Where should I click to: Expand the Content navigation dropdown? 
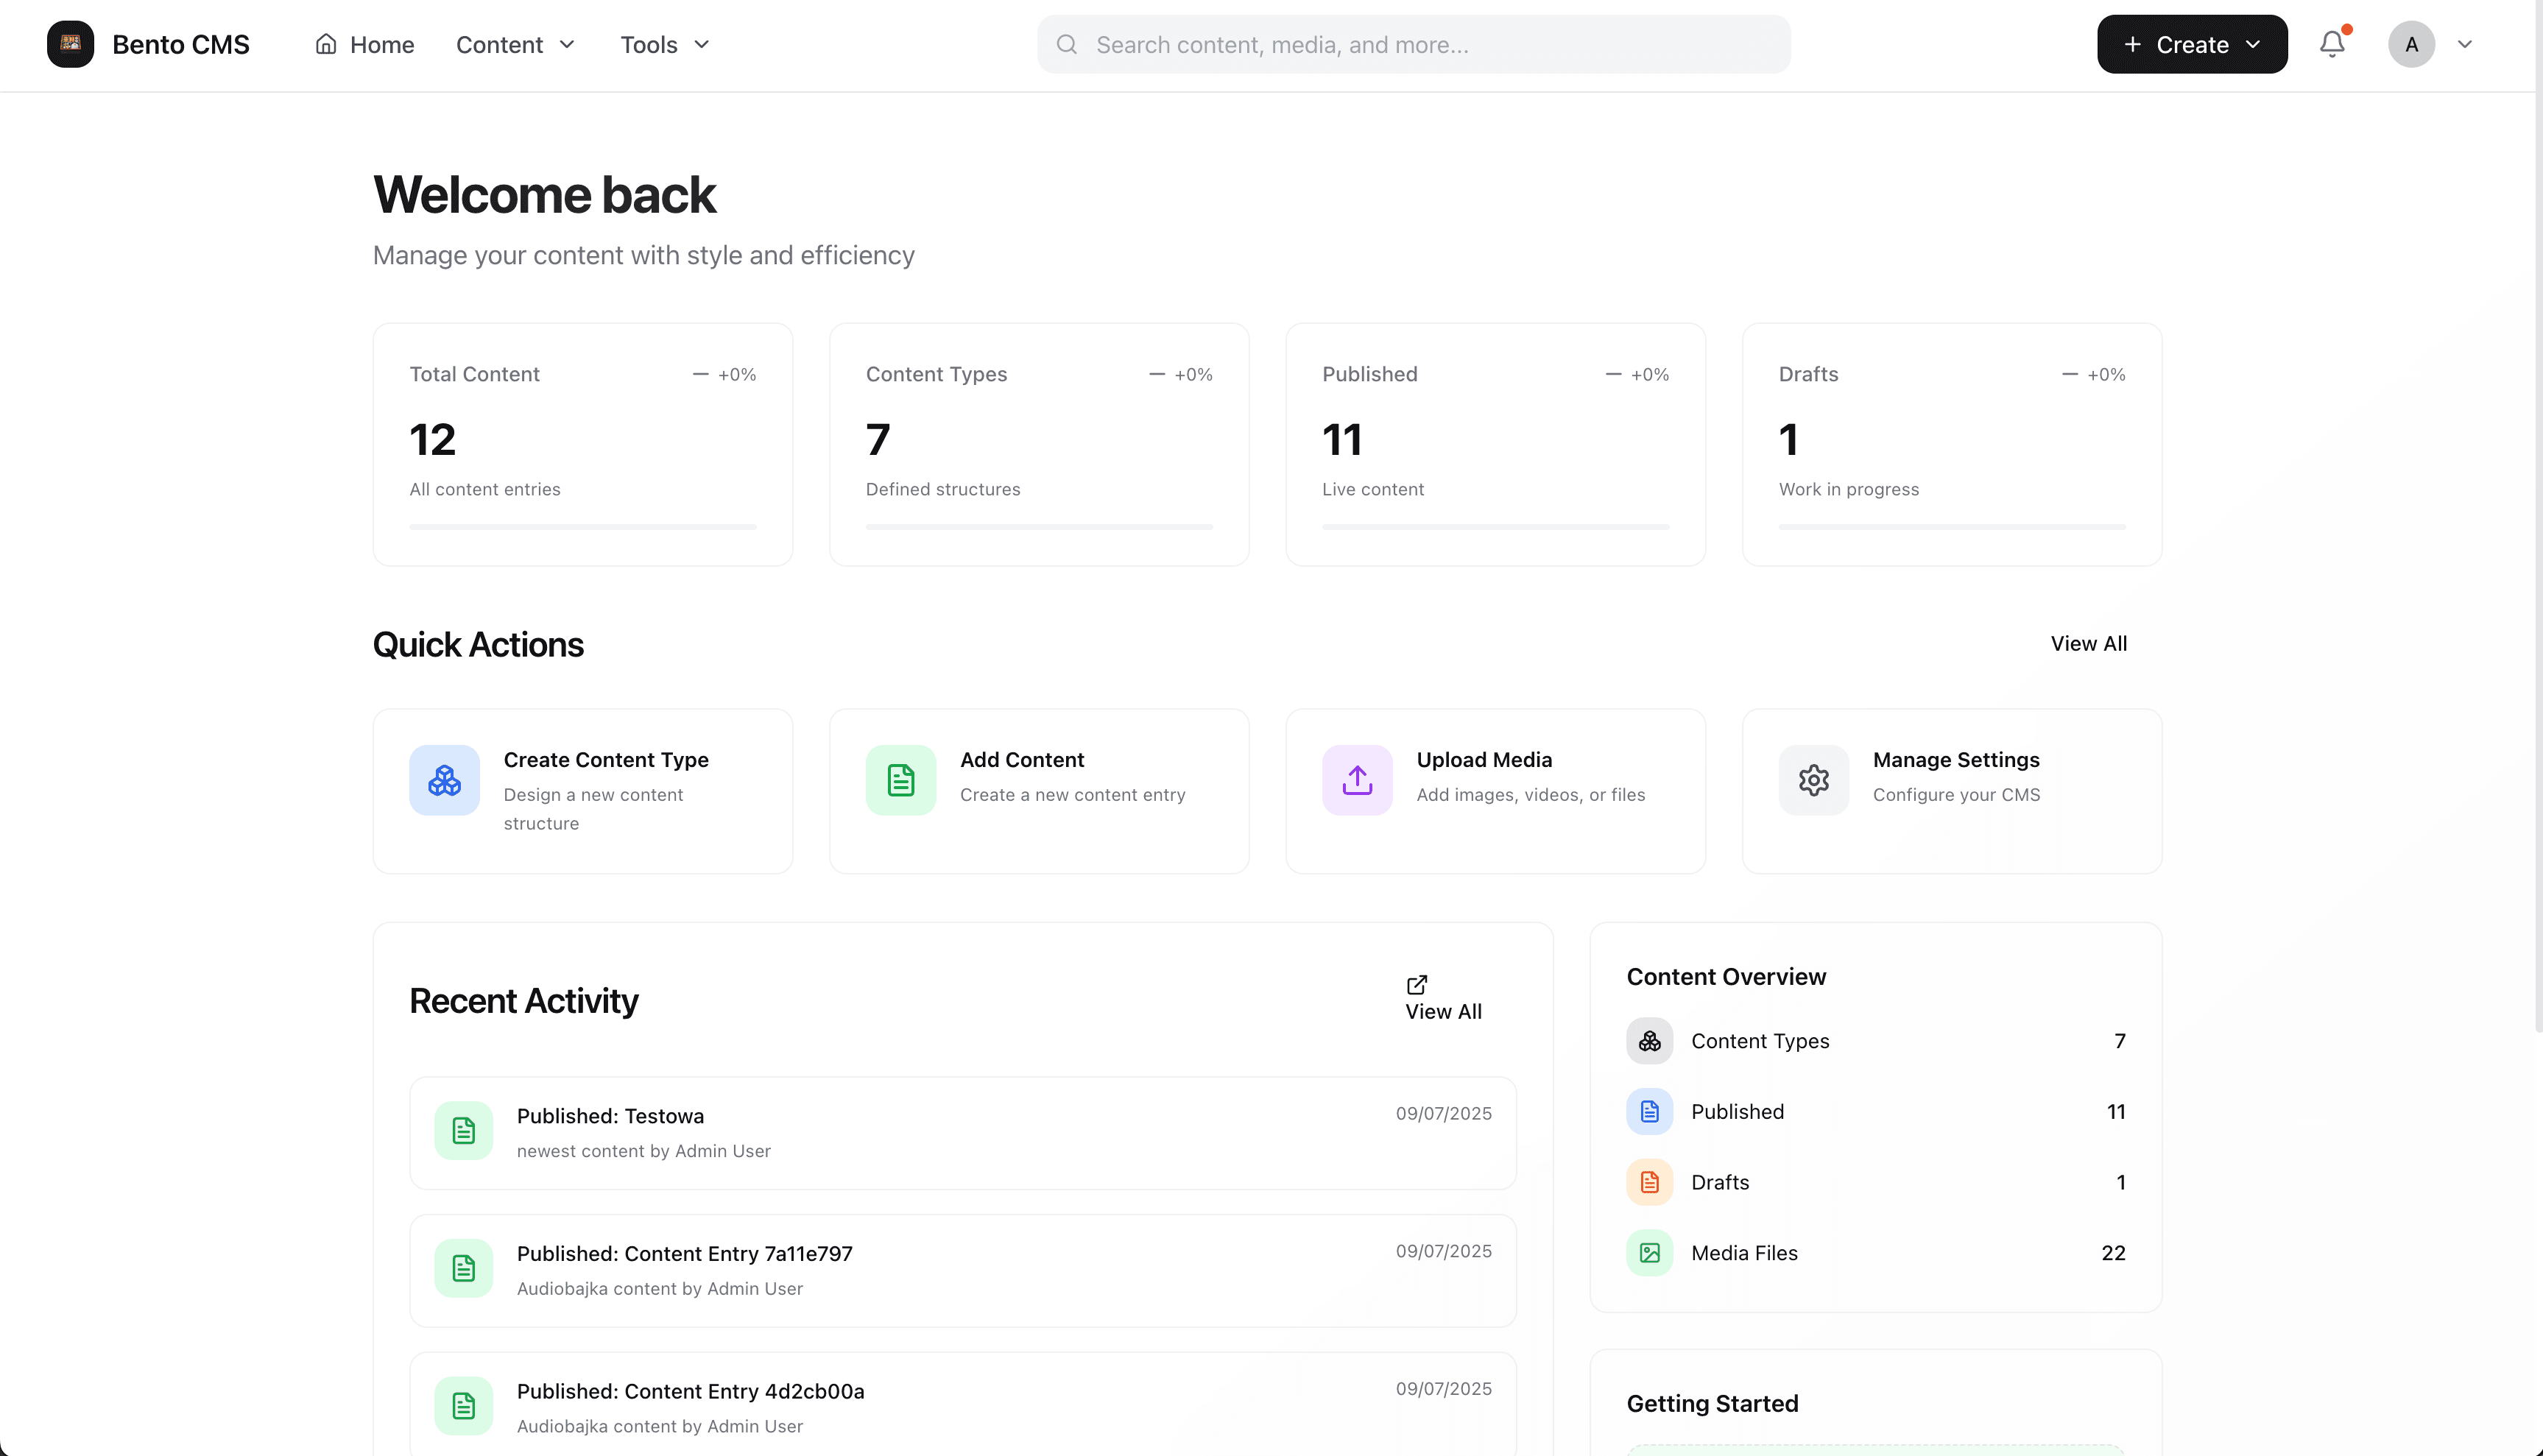point(567,45)
